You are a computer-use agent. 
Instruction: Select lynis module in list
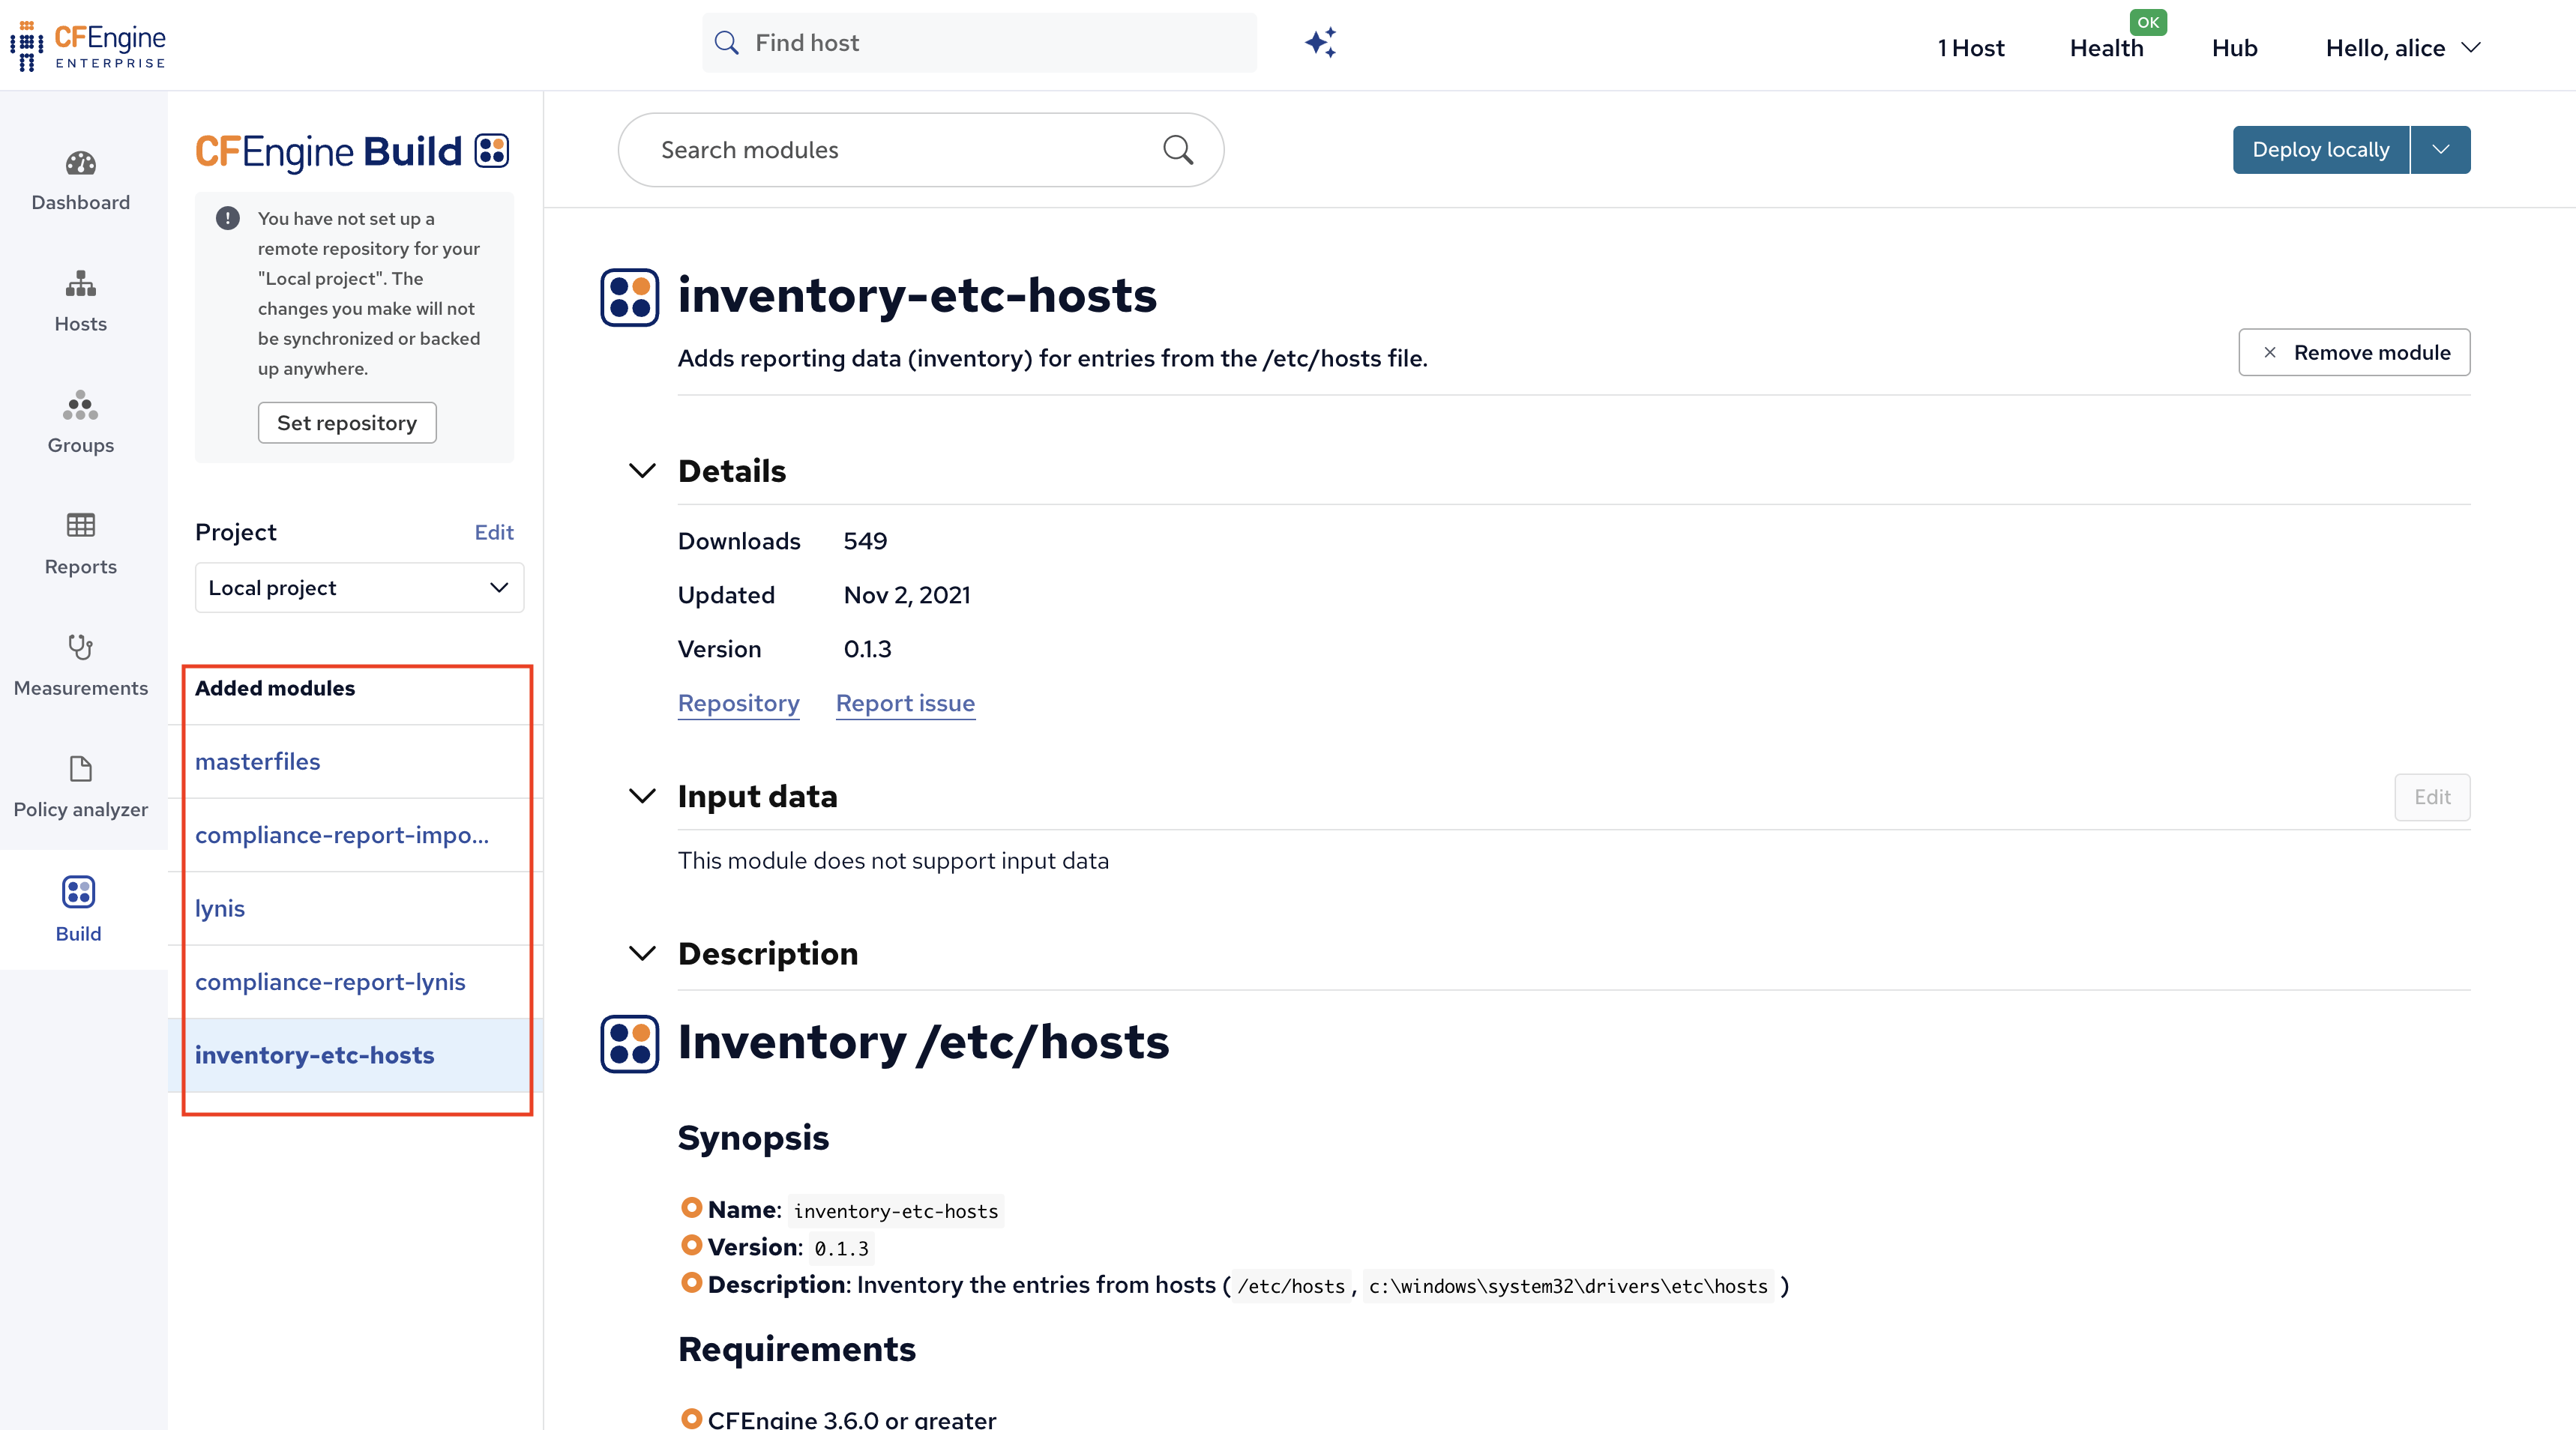point(220,909)
